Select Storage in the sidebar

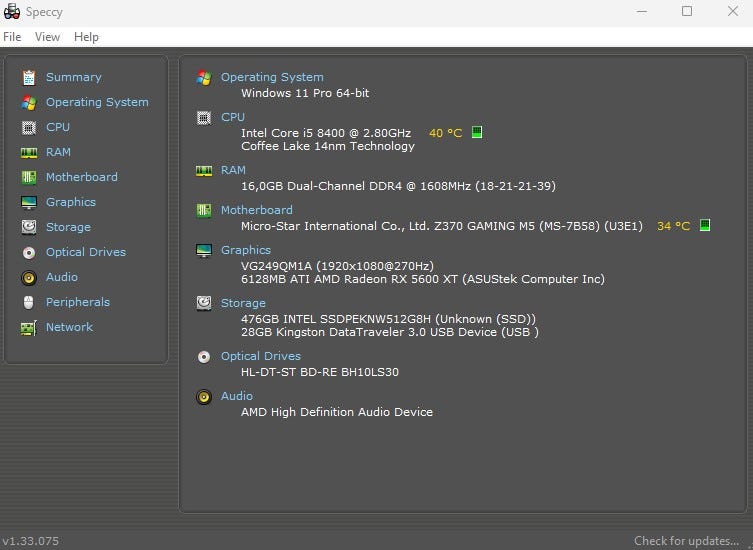click(68, 227)
